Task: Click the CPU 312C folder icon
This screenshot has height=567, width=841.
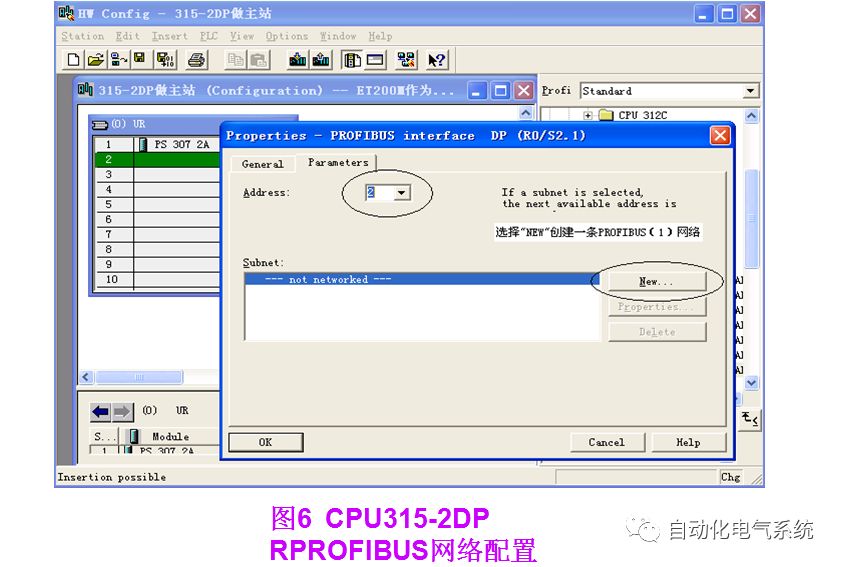Action: pyautogui.click(x=606, y=115)
